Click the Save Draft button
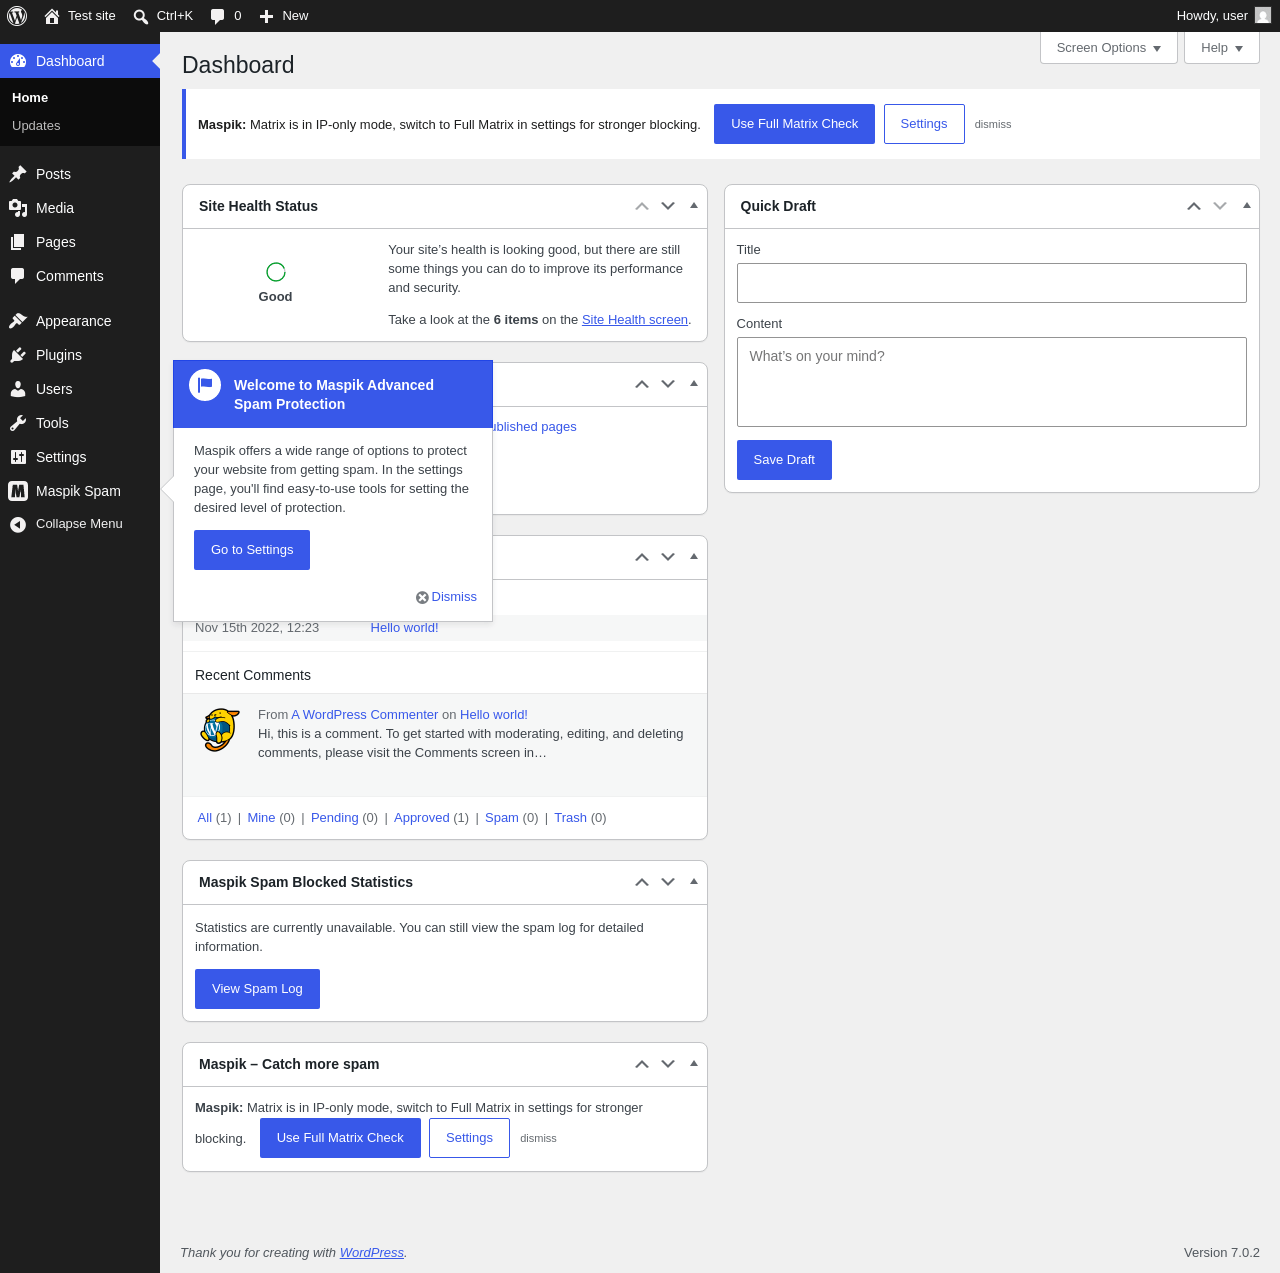Screen dimensions: 1280x1273 [x=784, y=460]
